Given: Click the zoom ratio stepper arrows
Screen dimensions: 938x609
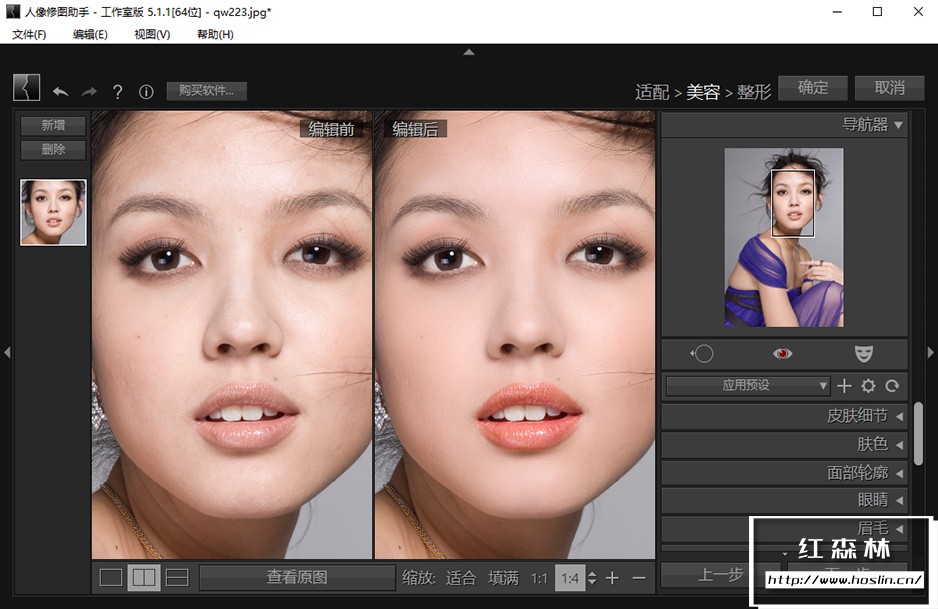Looking at the screenshot, I should (x=592, y=578).
